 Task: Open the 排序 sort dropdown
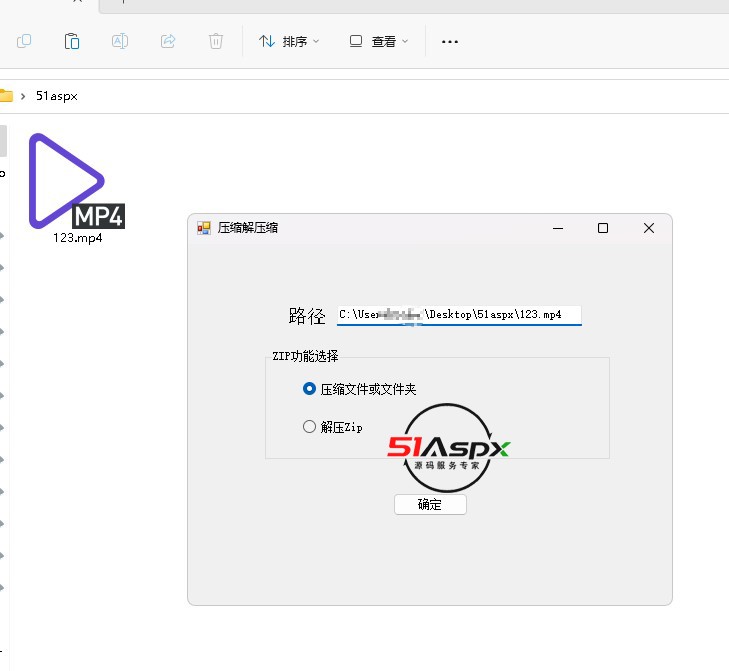point(289,41)
